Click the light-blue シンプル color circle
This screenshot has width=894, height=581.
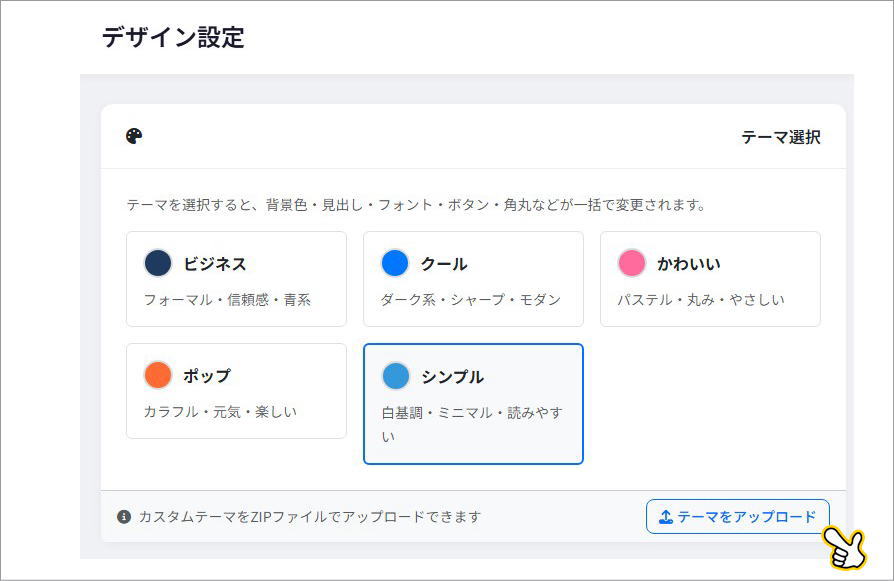point(396,377)
